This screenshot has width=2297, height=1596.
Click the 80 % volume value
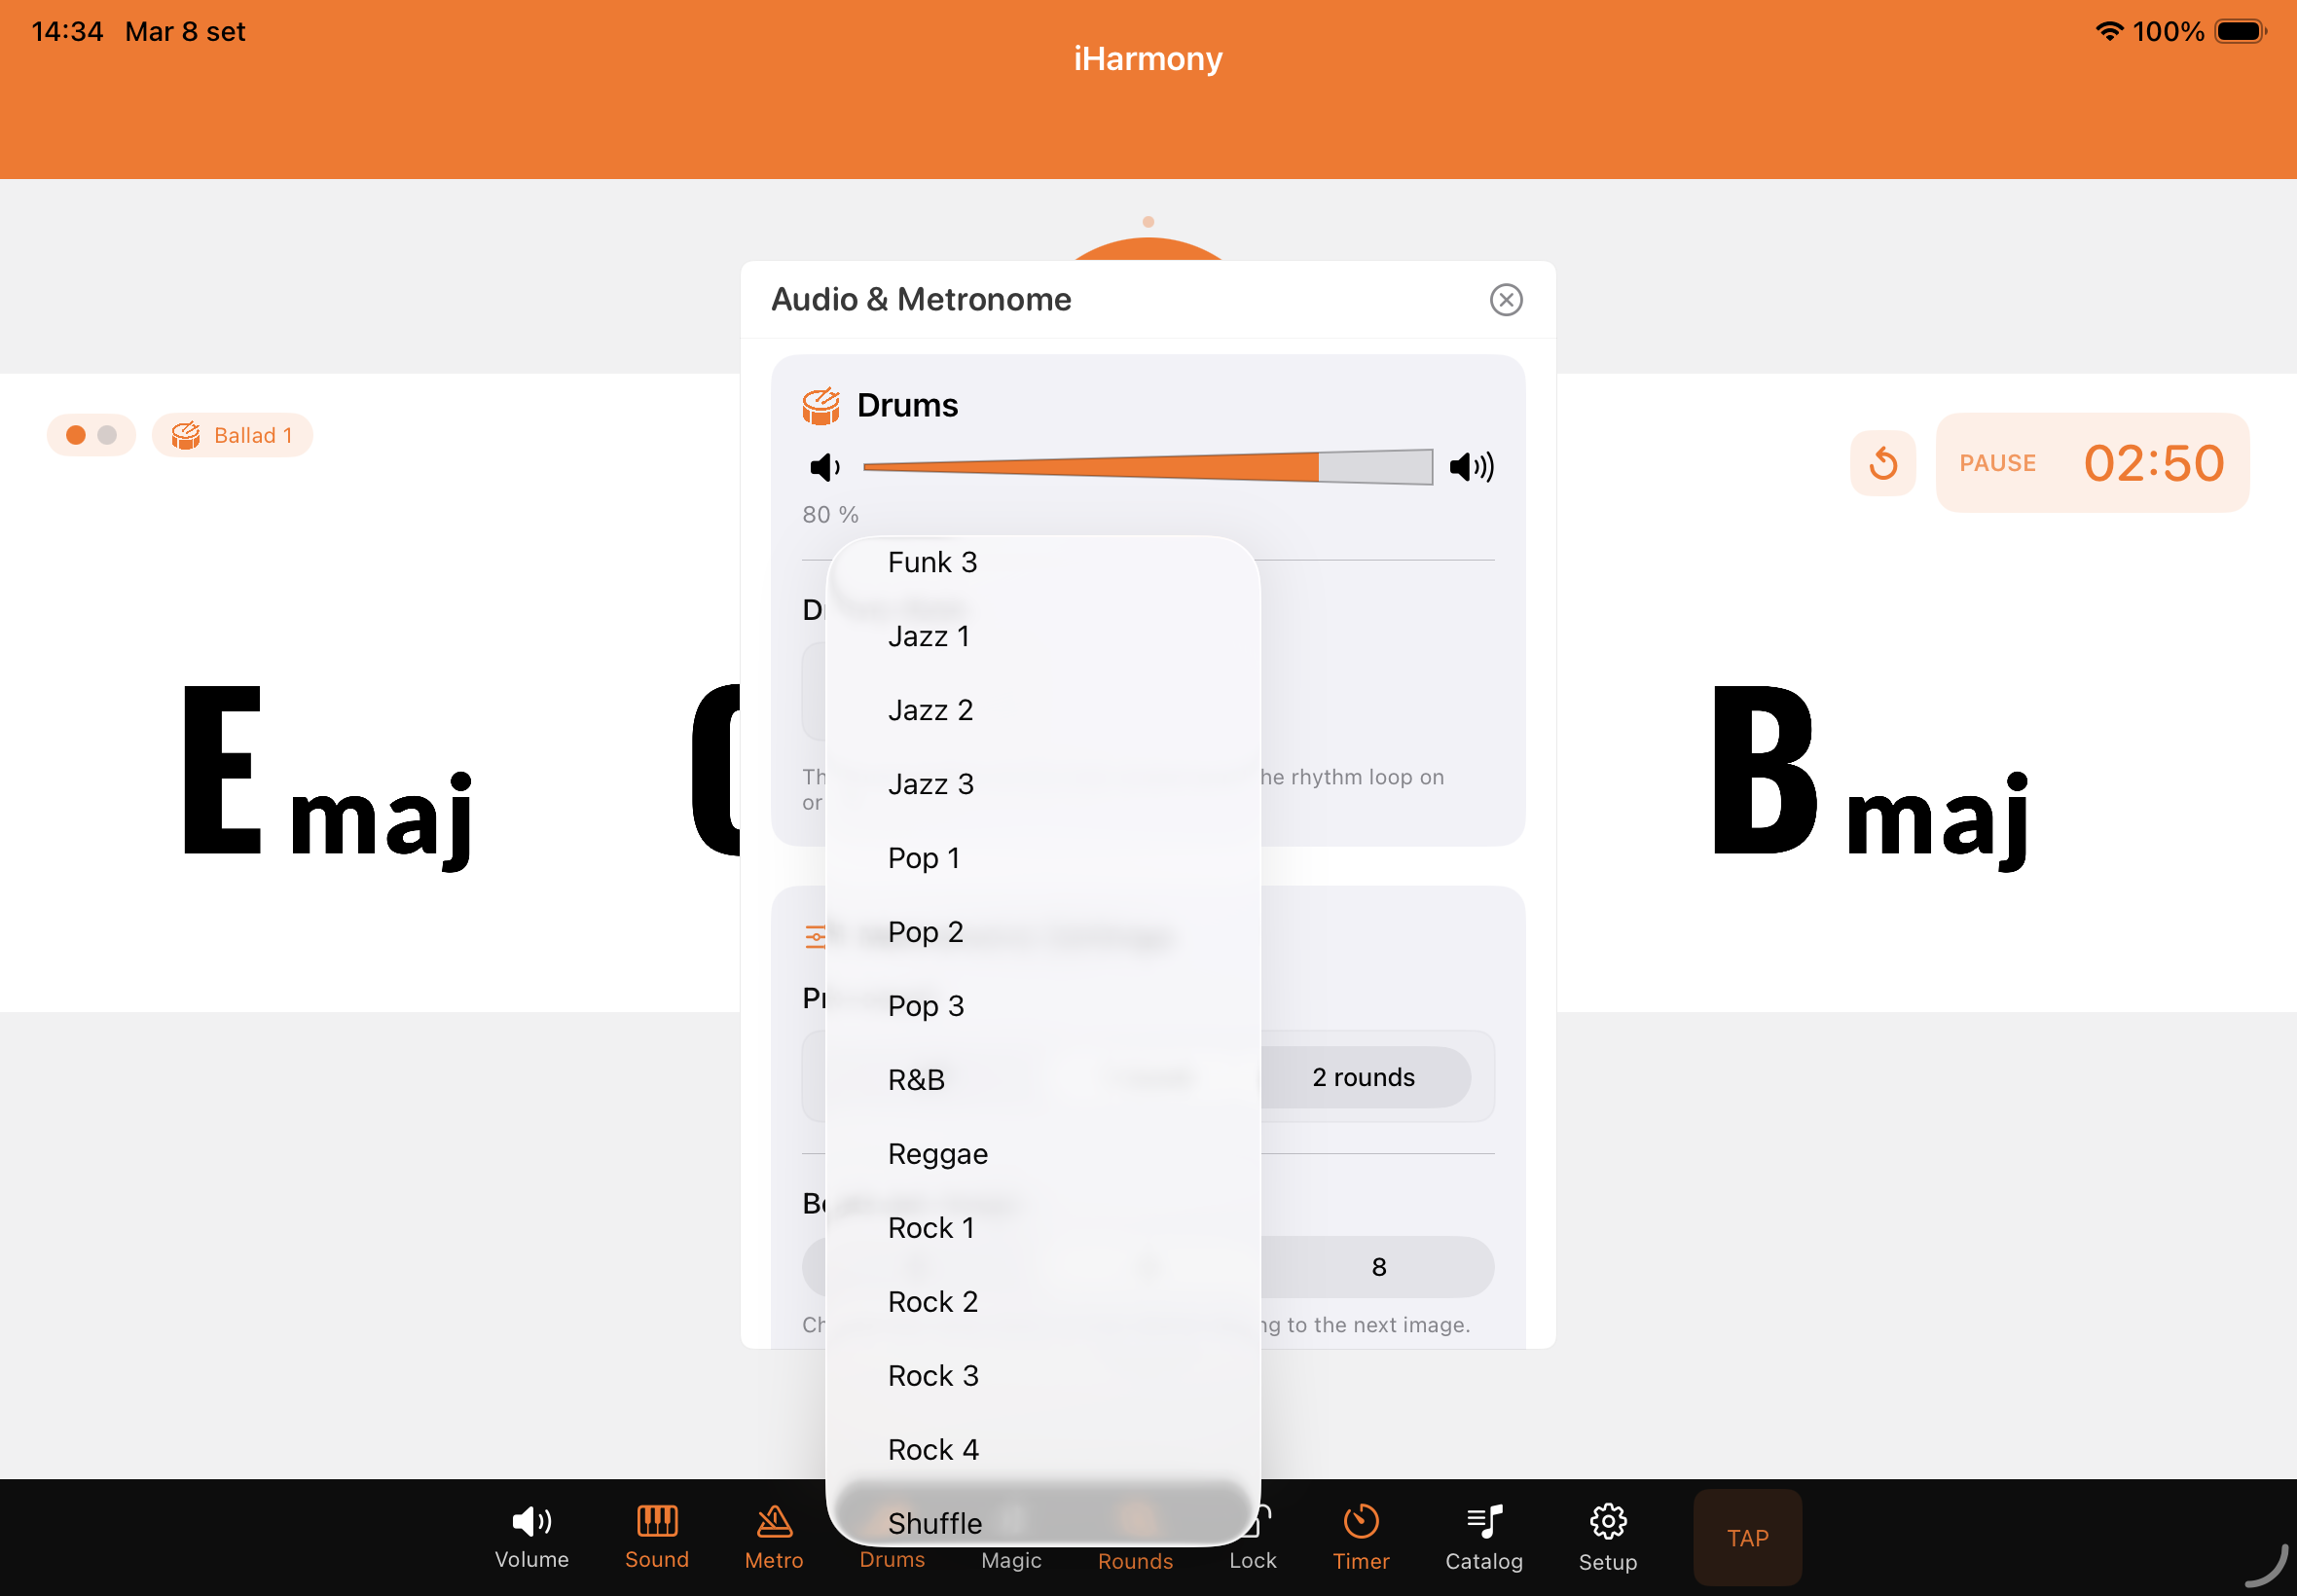point(830,514)
